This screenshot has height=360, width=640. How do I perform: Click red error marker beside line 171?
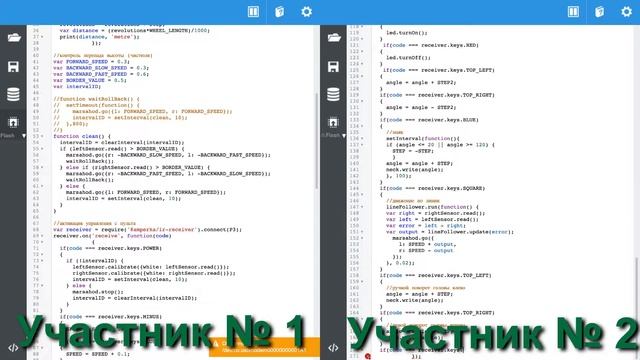point(367,356)
